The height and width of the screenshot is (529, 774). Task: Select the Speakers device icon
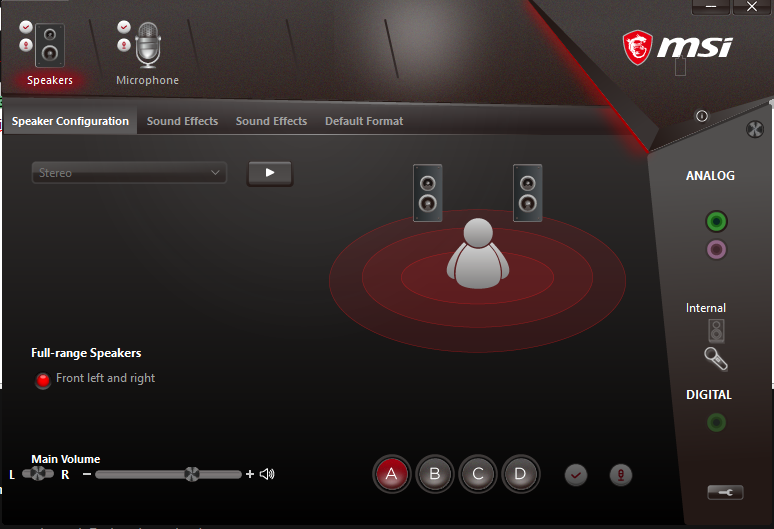[x=50, y=45]
